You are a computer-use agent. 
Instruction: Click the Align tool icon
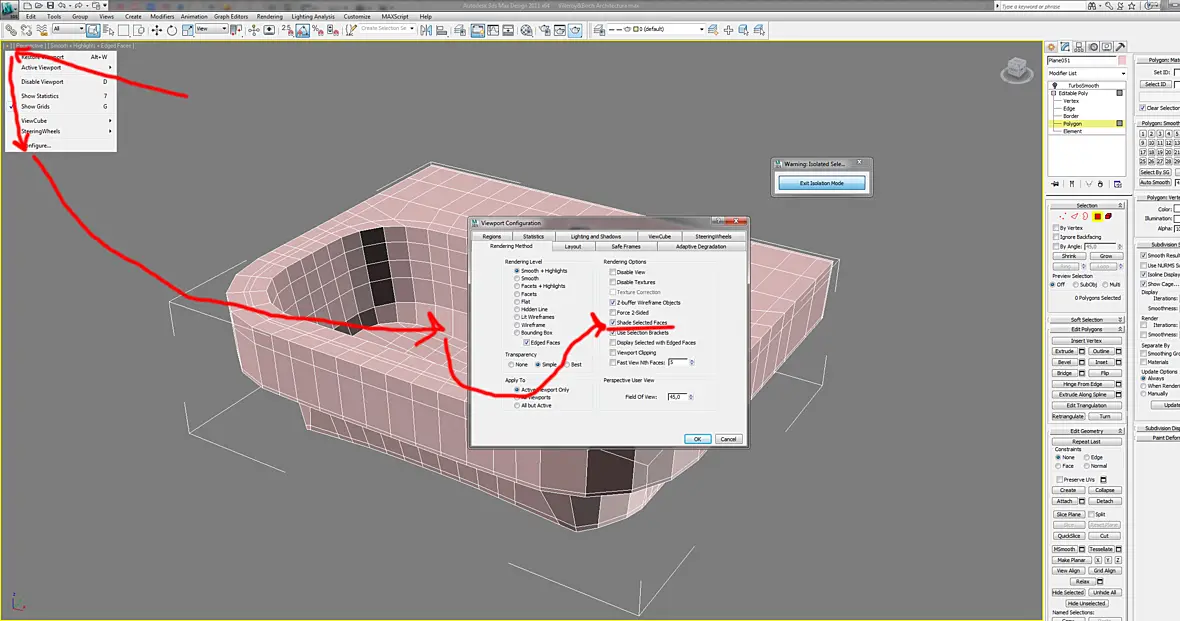point(441,30)
